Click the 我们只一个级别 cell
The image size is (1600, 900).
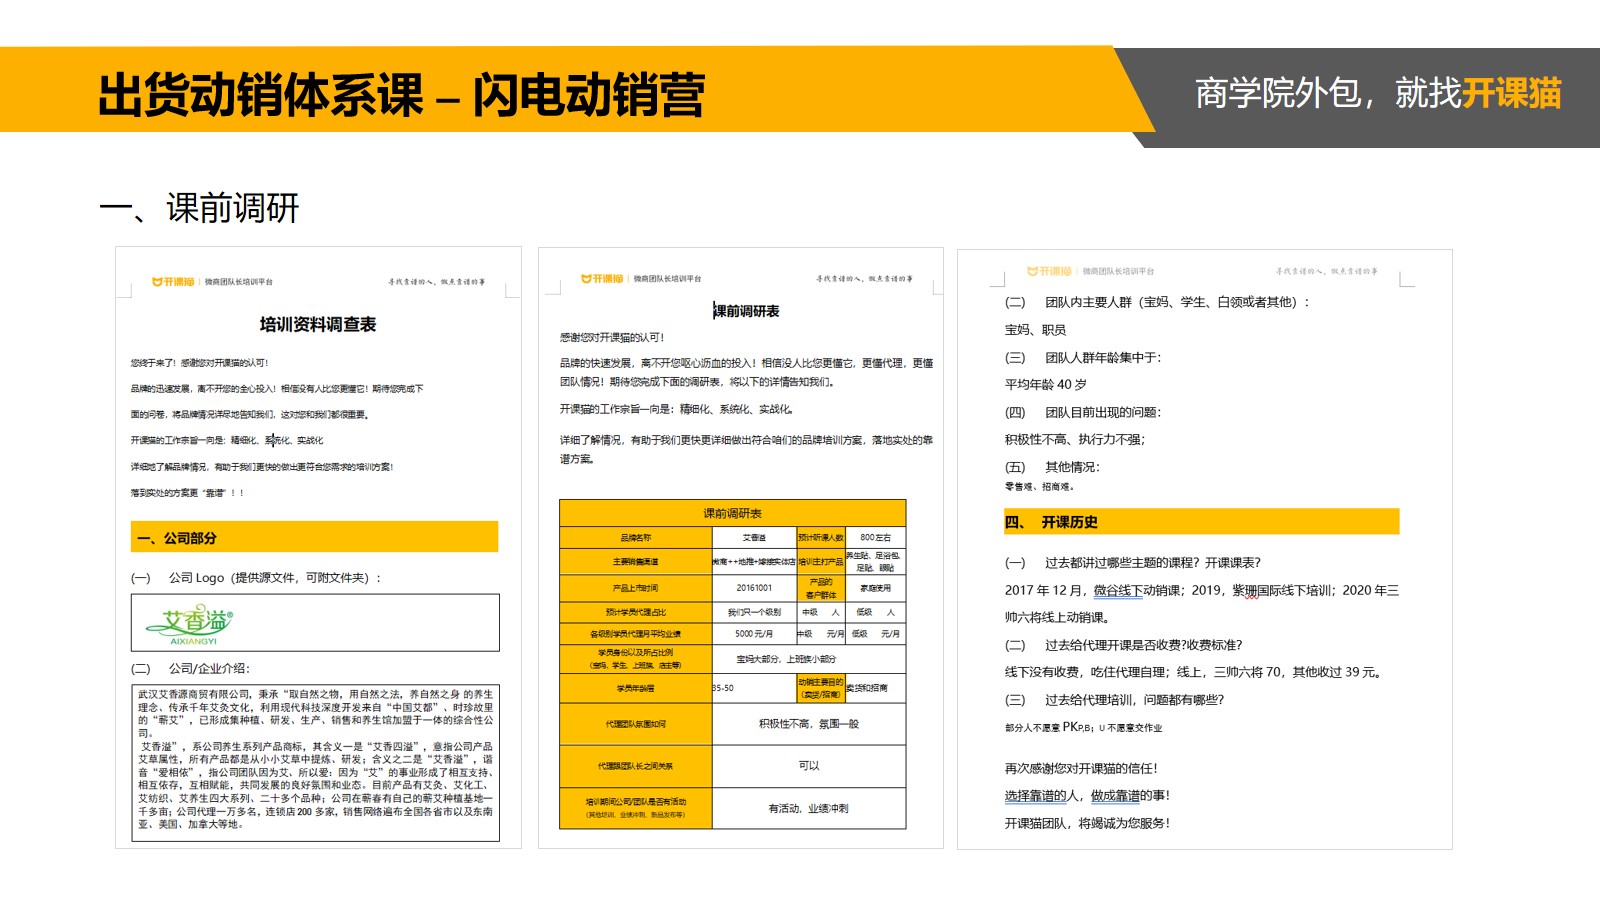pos(754,612)
